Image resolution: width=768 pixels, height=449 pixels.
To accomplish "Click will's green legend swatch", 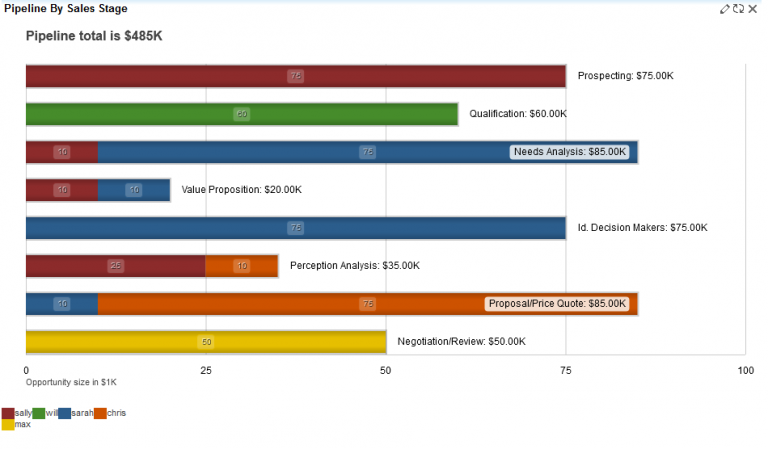I will click(x=39, y=413).
